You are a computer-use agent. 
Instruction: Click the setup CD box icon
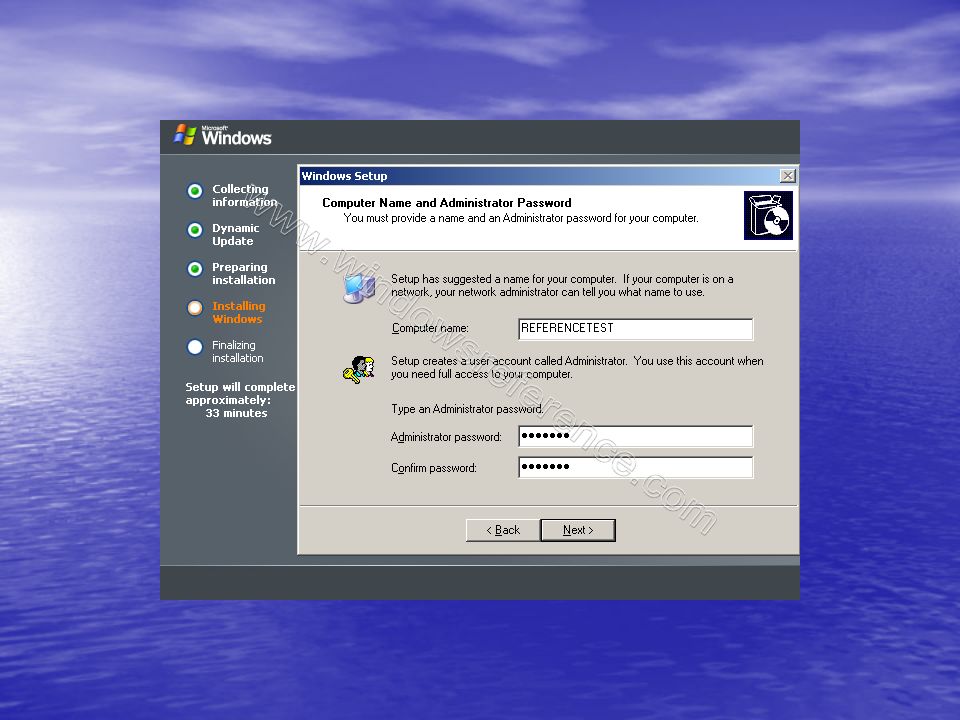coord(768,216)
